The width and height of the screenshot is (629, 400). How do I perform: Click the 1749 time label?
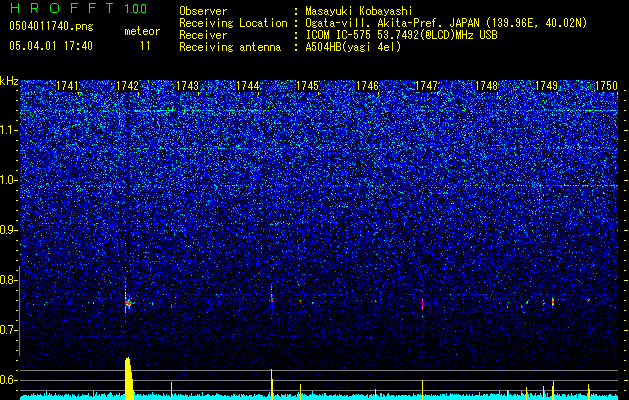click(546, 86)
